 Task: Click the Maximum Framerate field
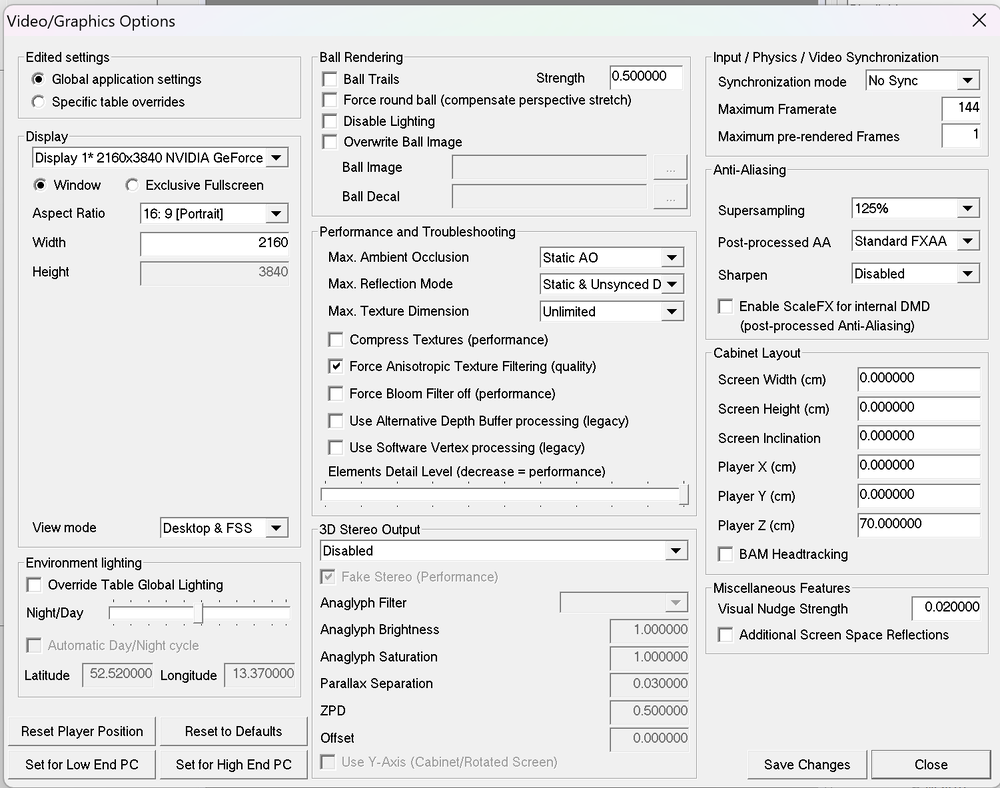(961, 108)
